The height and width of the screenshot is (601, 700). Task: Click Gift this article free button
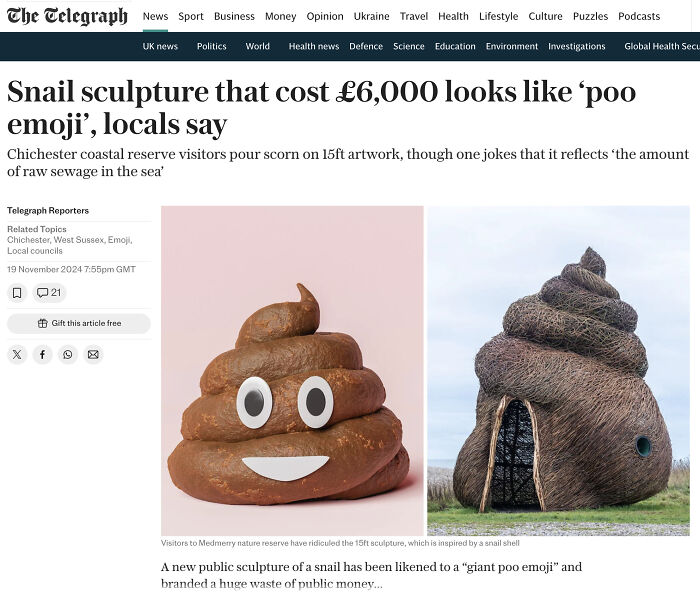coord(79,323)
